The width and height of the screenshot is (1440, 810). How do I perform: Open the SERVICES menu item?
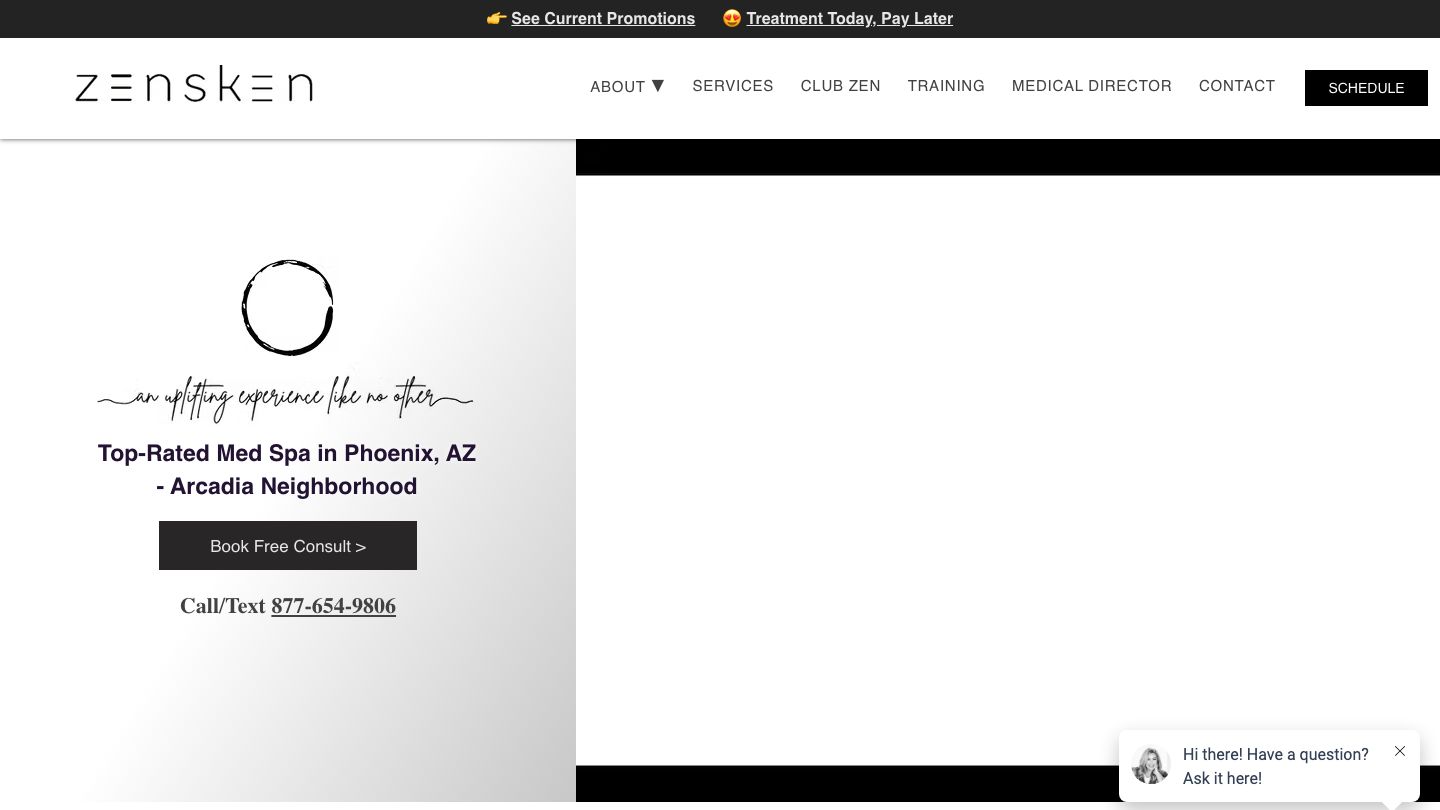733,86
